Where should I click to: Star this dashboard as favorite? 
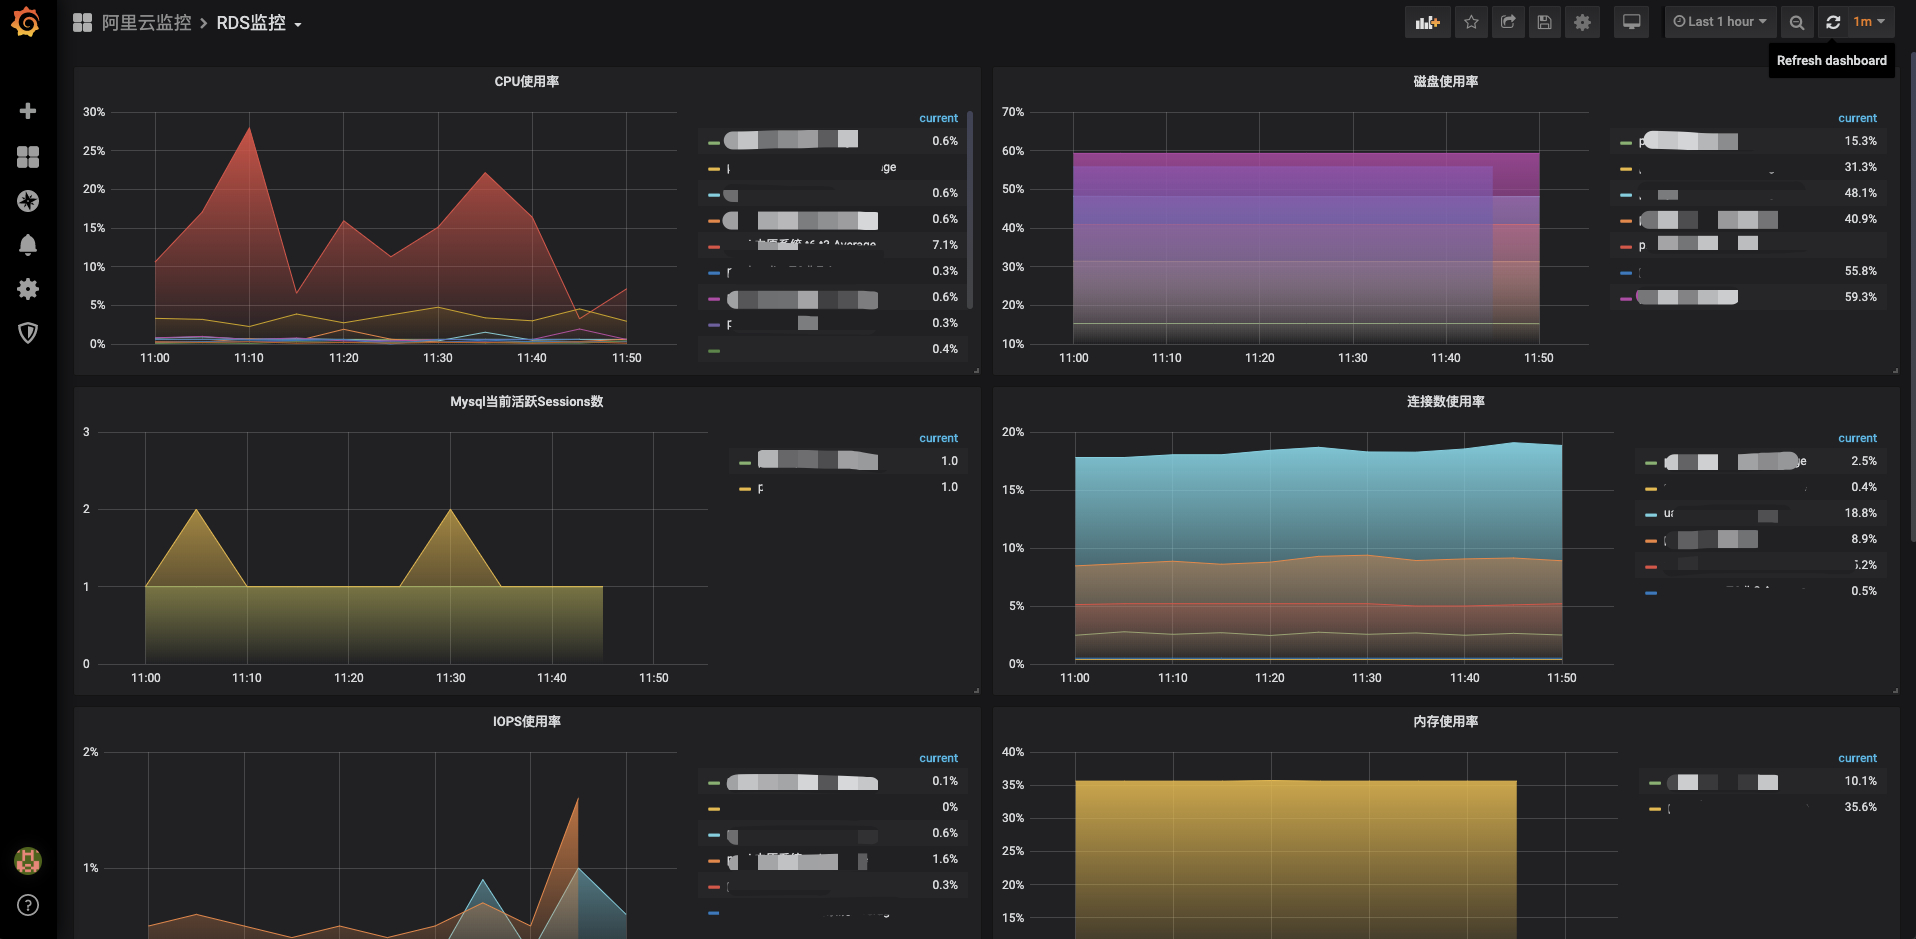click(1471, 22)
